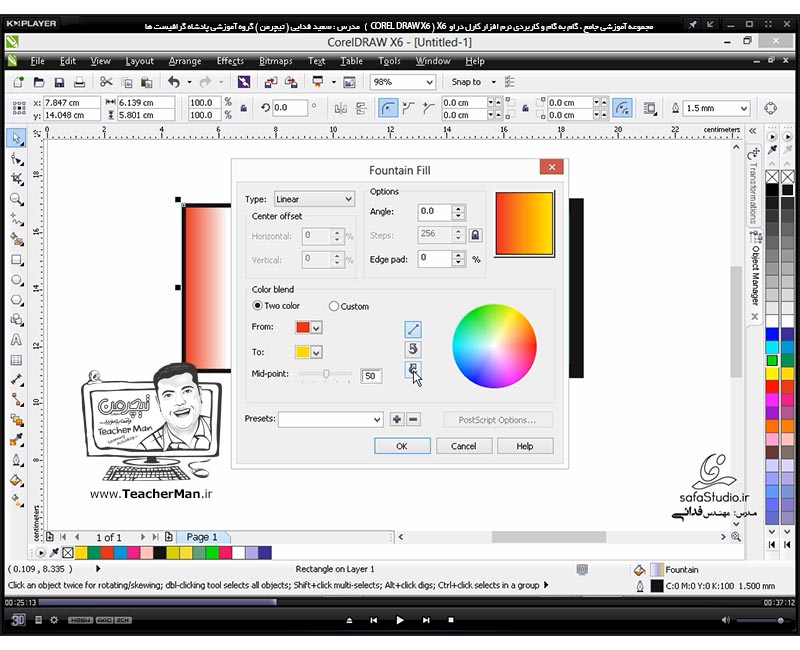The image size is (800, 650).
Task: Select counterclockwise color path button
Action: [413, 349]
